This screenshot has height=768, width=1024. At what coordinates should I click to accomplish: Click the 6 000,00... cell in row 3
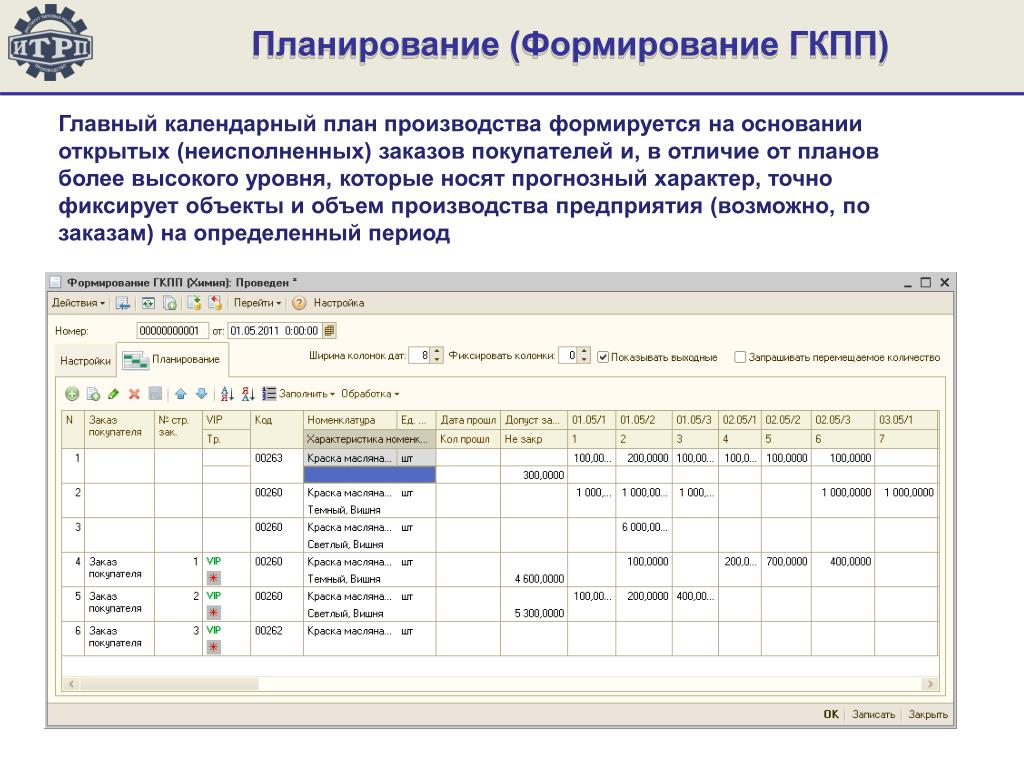click(x=644, y=527)
